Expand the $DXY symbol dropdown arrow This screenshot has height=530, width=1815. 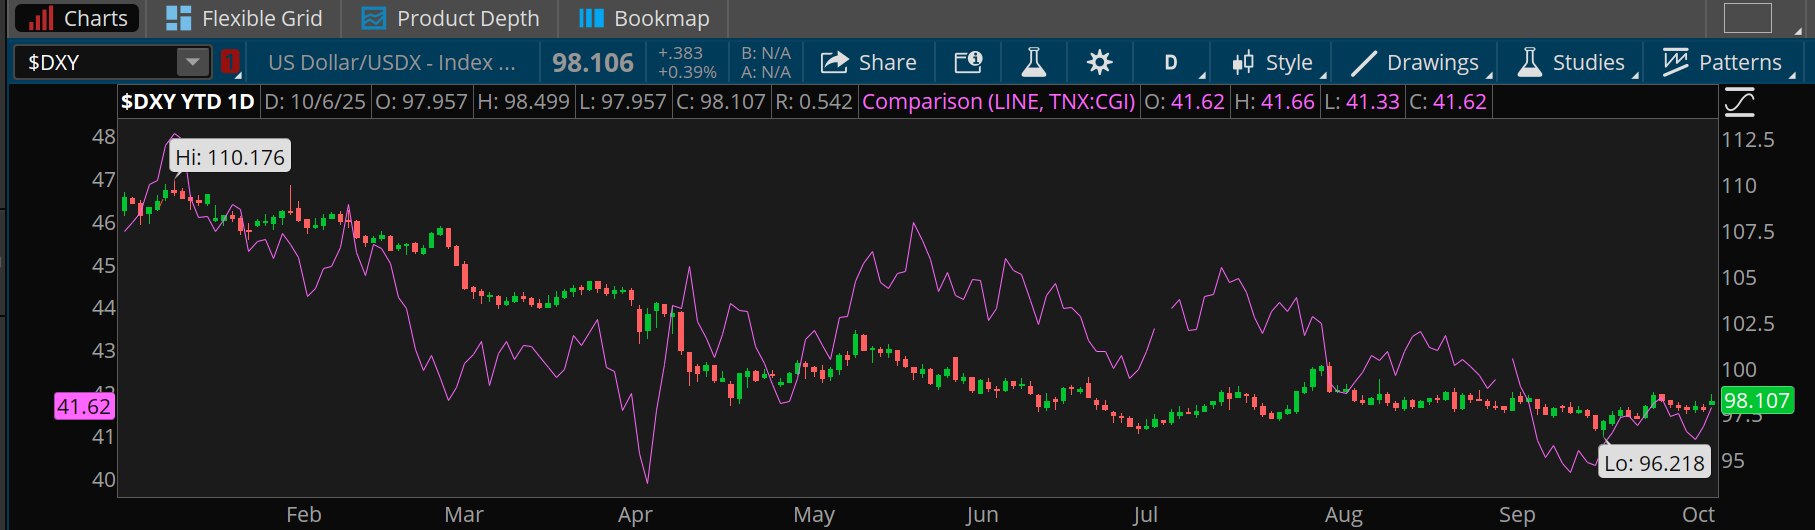click(x=192, y=62)
